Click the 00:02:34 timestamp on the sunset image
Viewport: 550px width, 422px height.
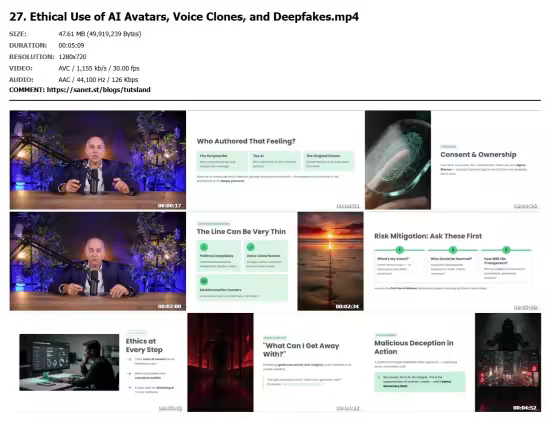(x=347, y=307)
